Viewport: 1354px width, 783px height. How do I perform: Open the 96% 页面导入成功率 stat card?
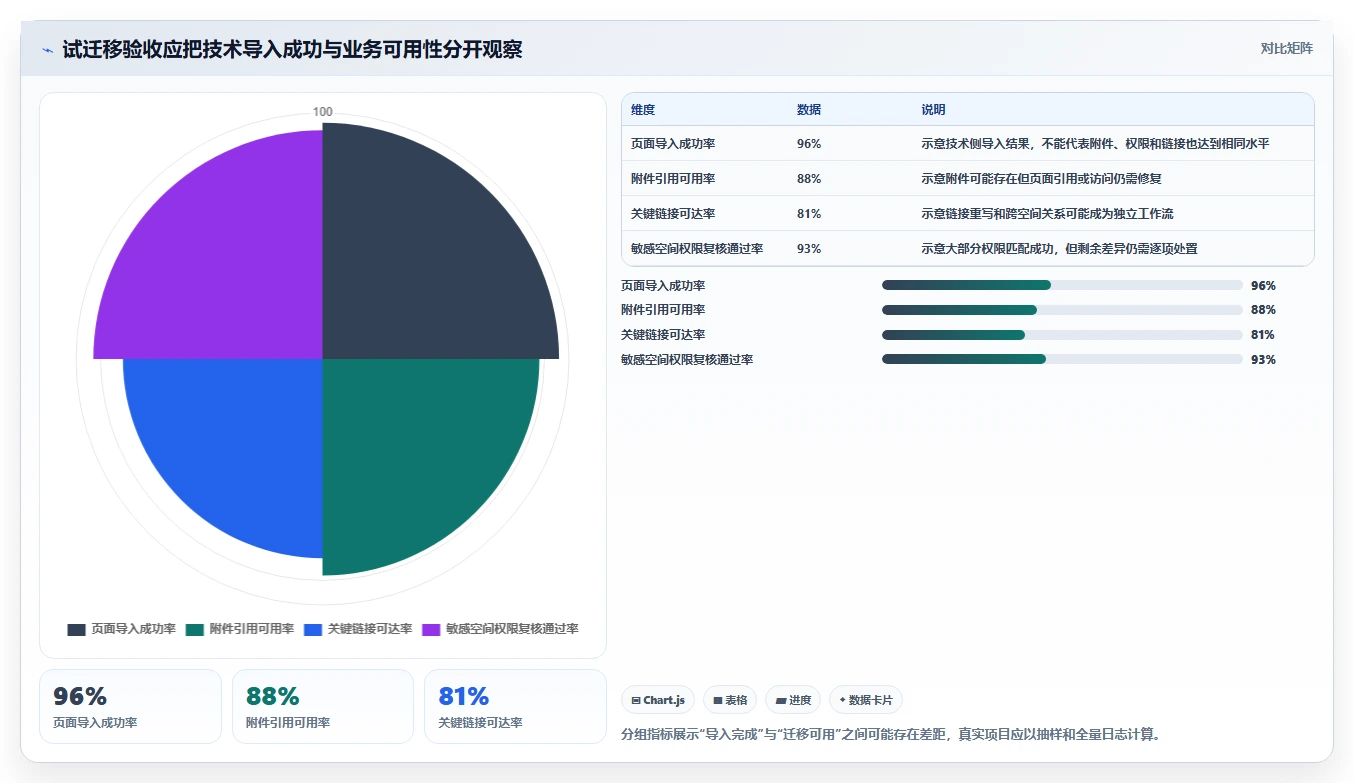pos(130,707)
